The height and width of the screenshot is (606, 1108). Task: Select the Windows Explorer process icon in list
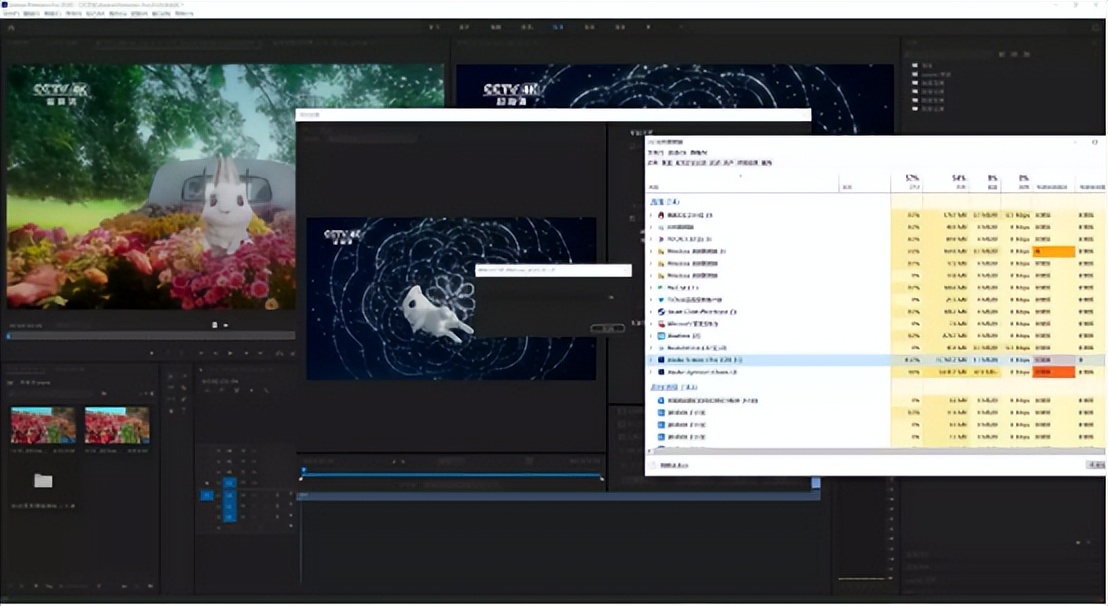click(661, 251)
